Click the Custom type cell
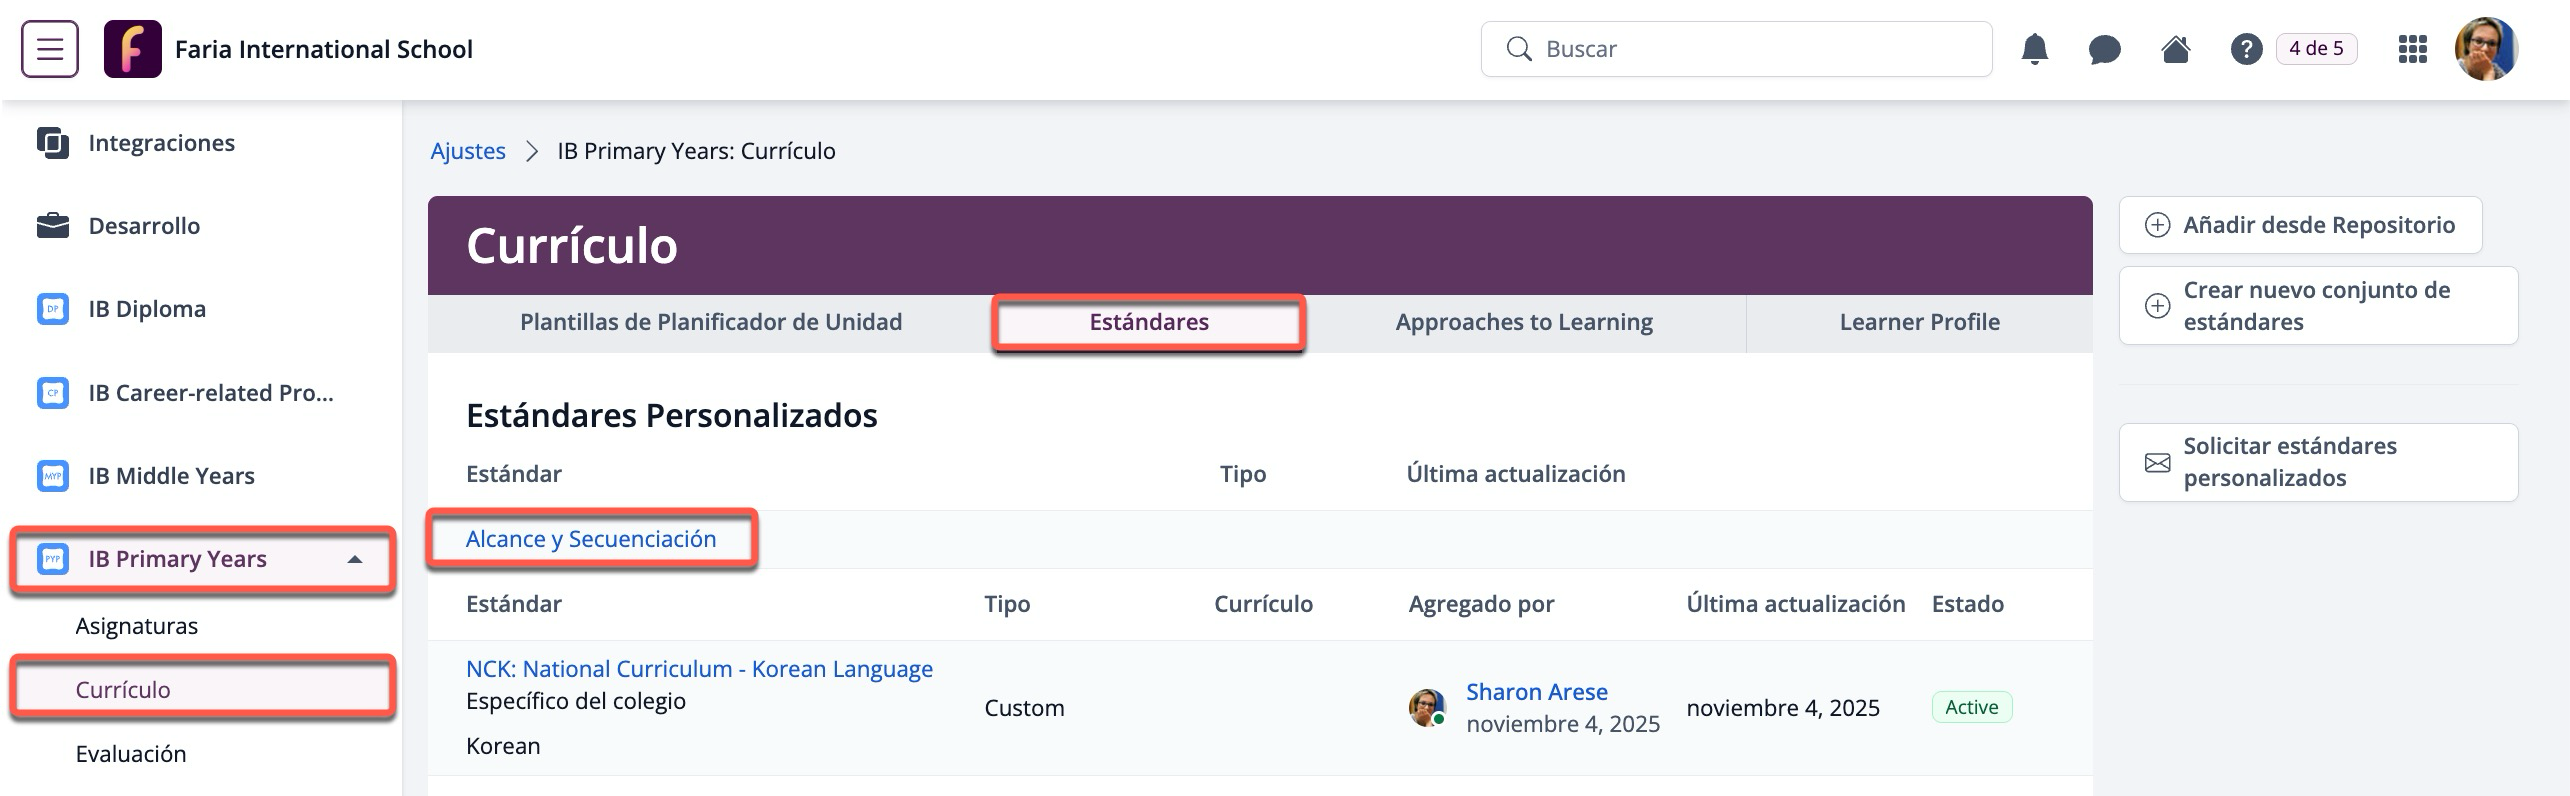Viewport: 2570px width, 796px height. (x=1024, y=708)
